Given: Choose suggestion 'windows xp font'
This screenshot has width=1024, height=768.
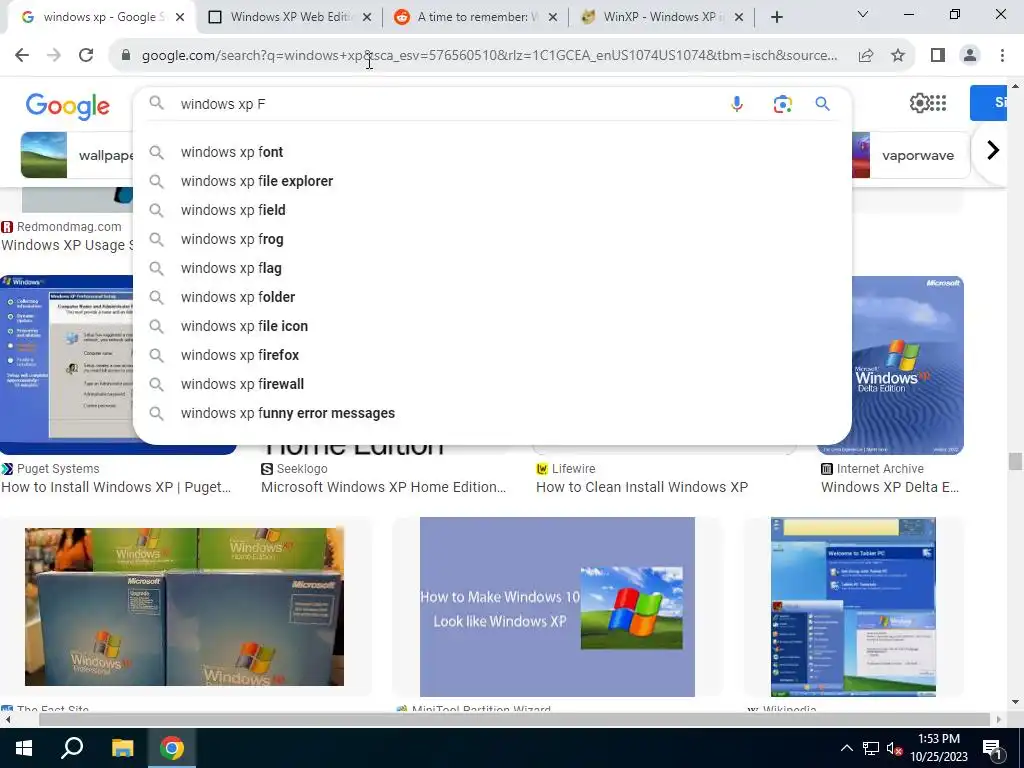Looking at the screenshot, I should pyautogui.click(x=492, y=152).
